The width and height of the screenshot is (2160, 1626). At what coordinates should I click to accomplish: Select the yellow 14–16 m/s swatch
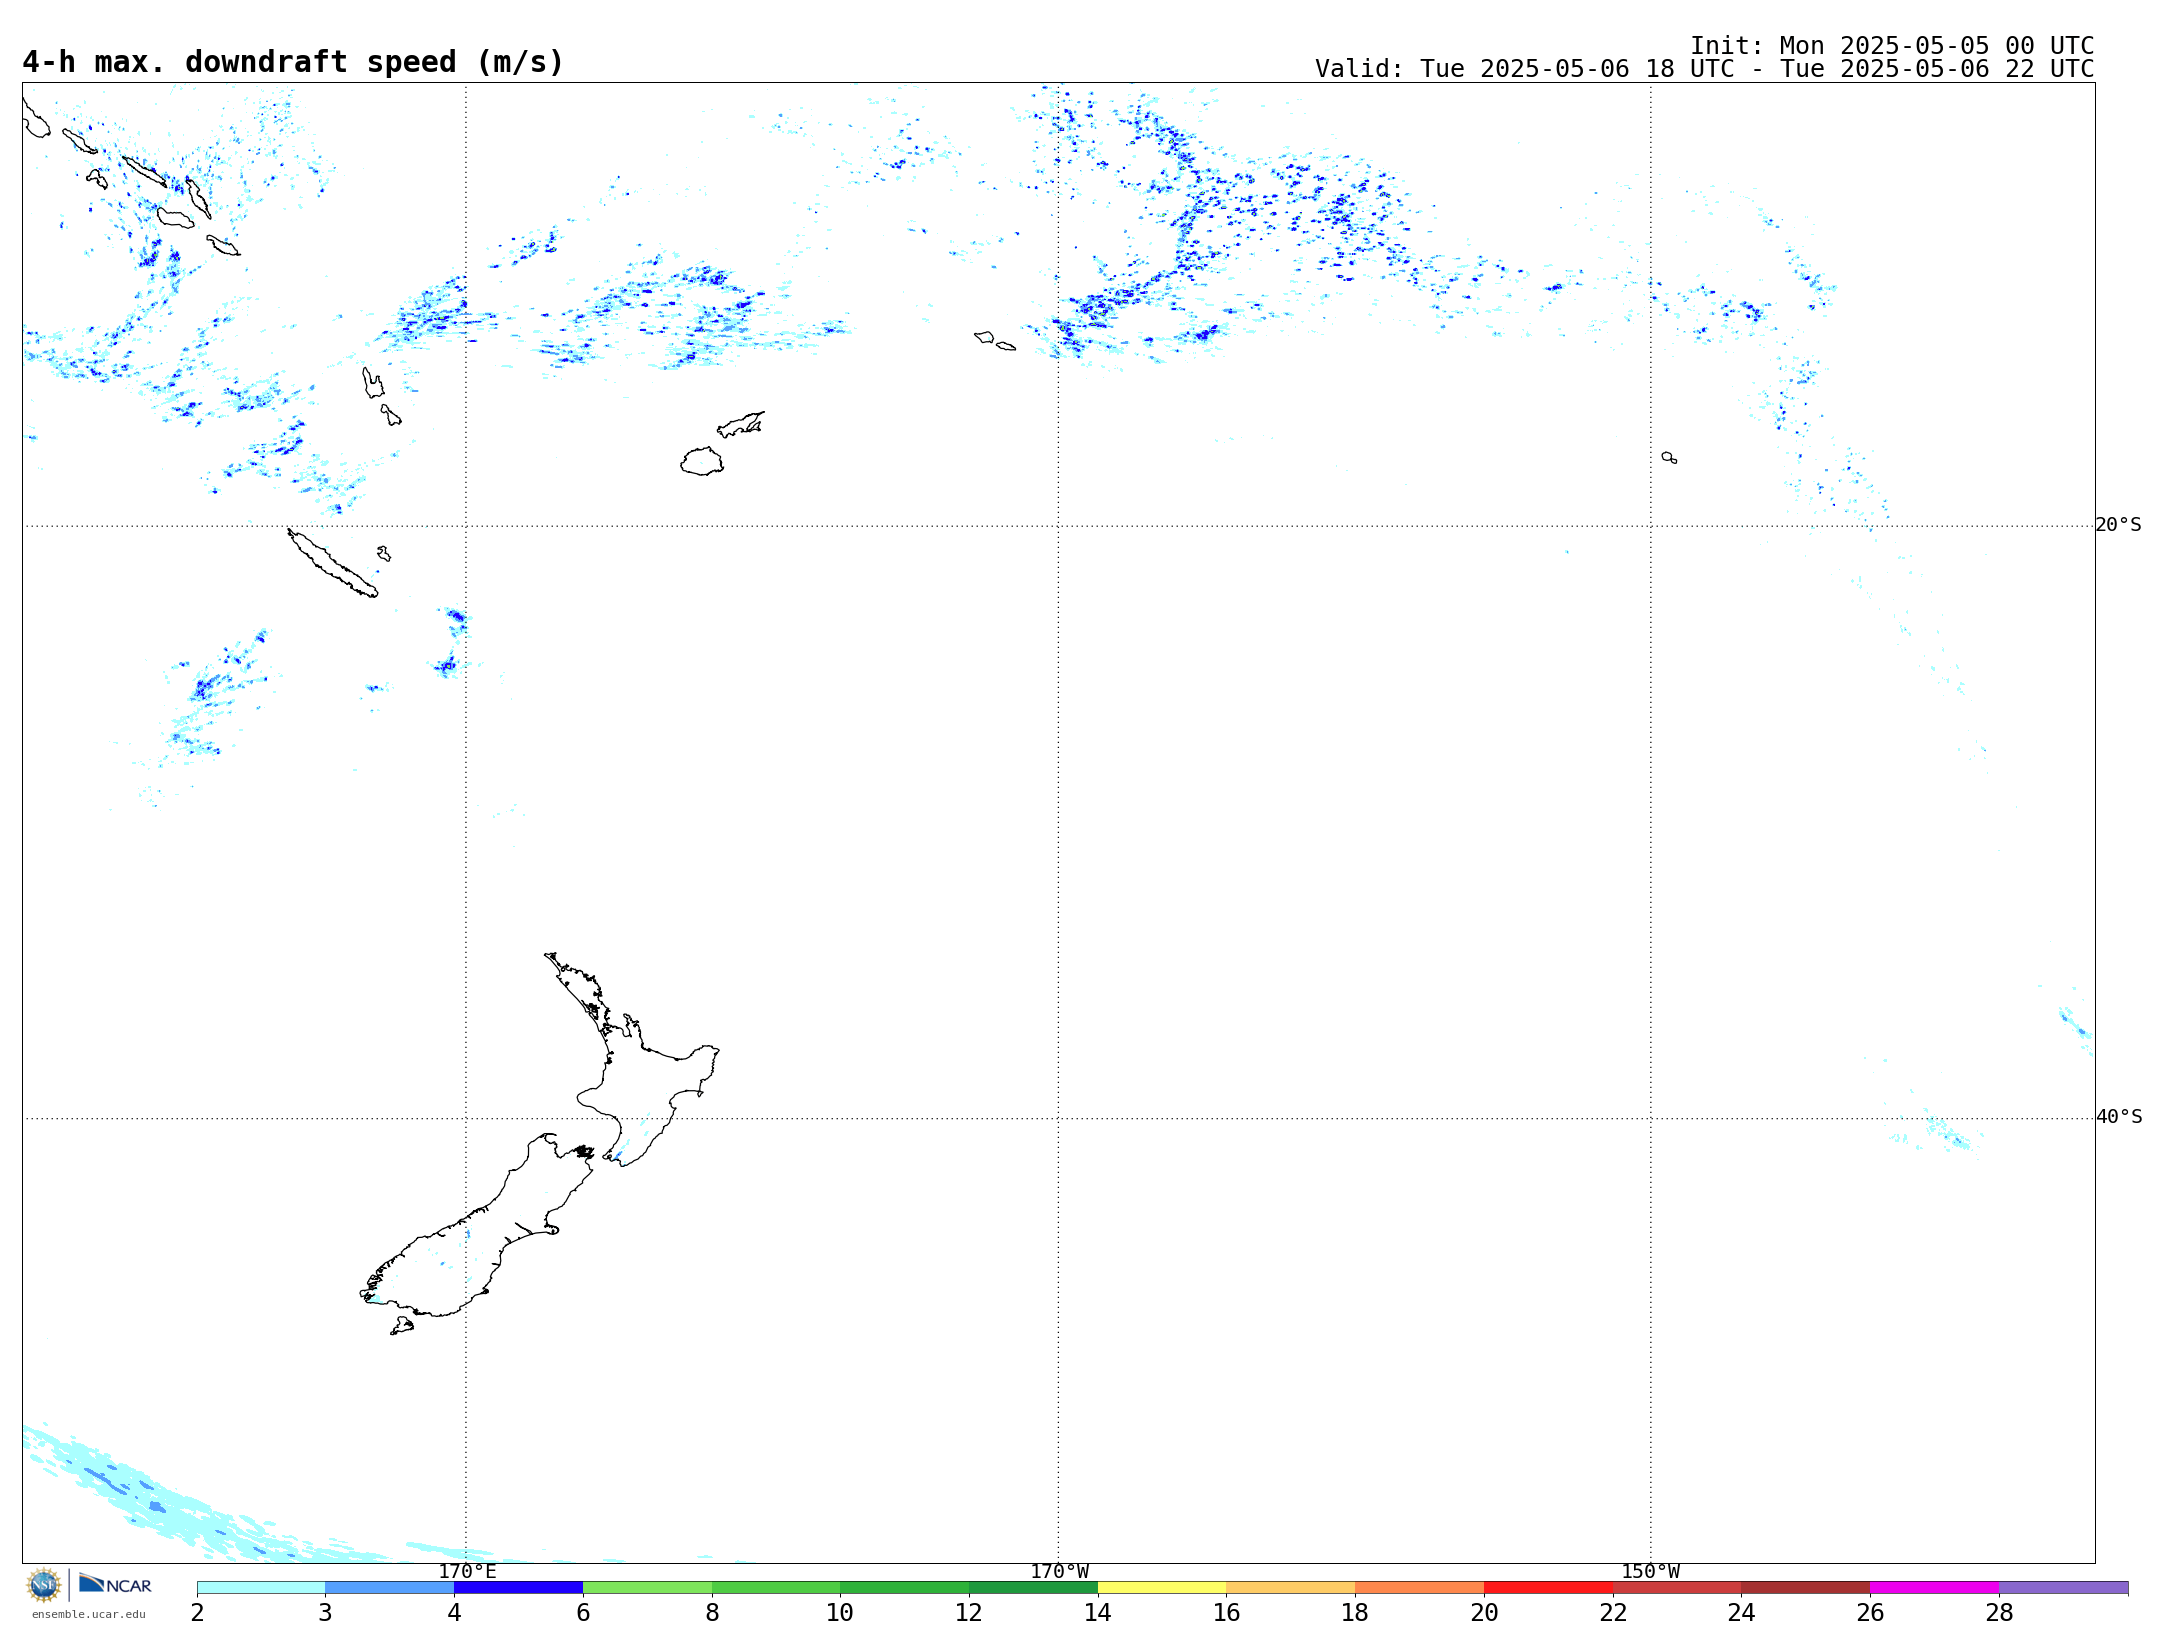tap(1162, 1588)
